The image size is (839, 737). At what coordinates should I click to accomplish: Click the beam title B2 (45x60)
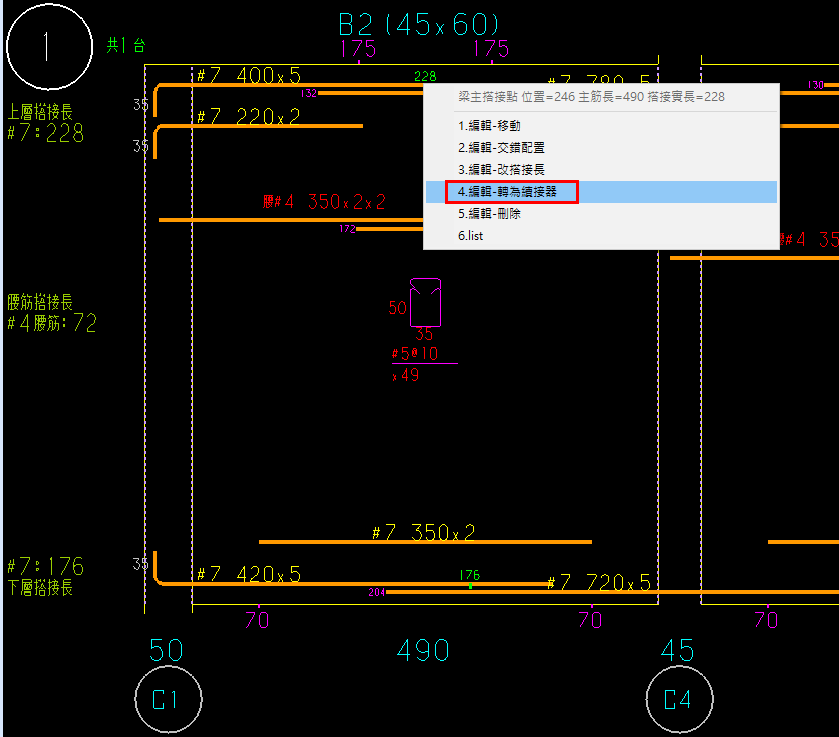click(419, 24)
